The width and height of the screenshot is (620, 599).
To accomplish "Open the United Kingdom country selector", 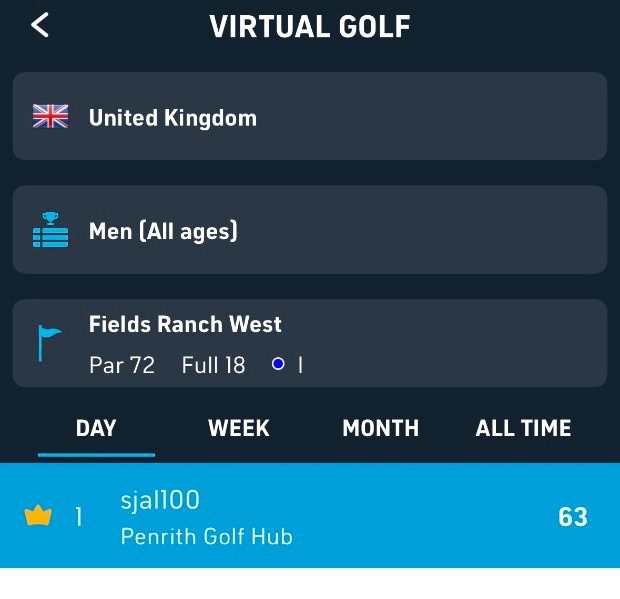I will (310, 116).
